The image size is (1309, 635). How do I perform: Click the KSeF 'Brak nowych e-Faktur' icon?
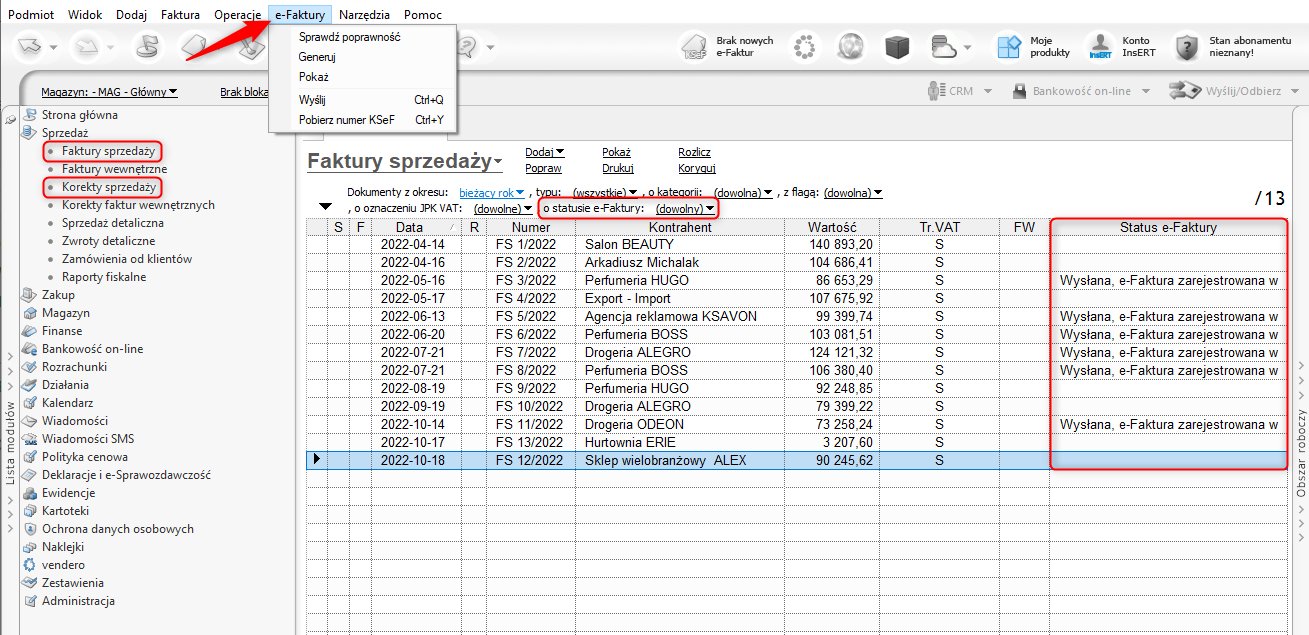pyautogui.click(x=696, y=47)
